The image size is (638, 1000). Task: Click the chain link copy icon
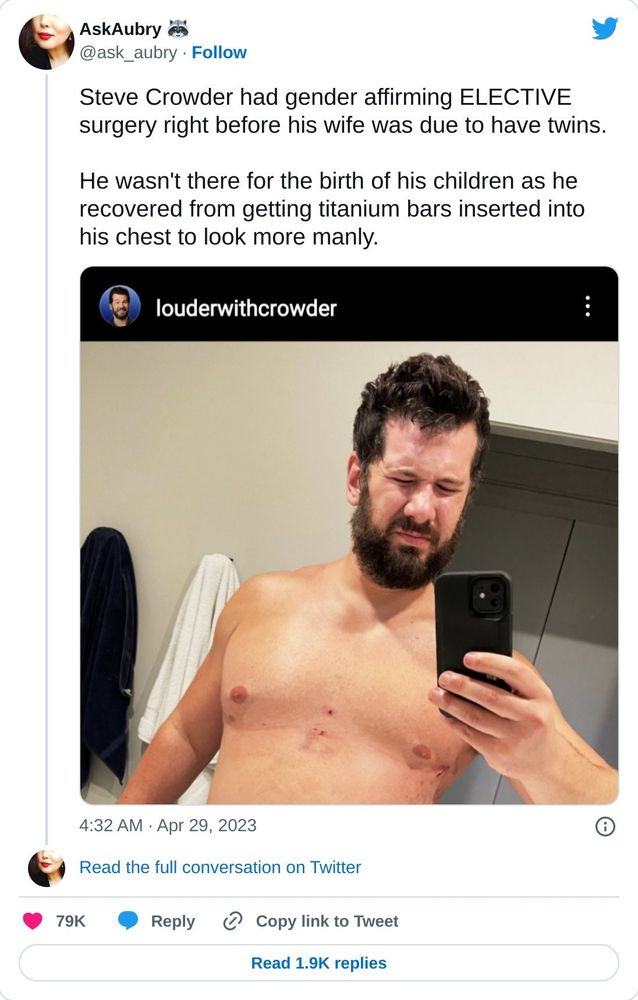tap(232, 921)
